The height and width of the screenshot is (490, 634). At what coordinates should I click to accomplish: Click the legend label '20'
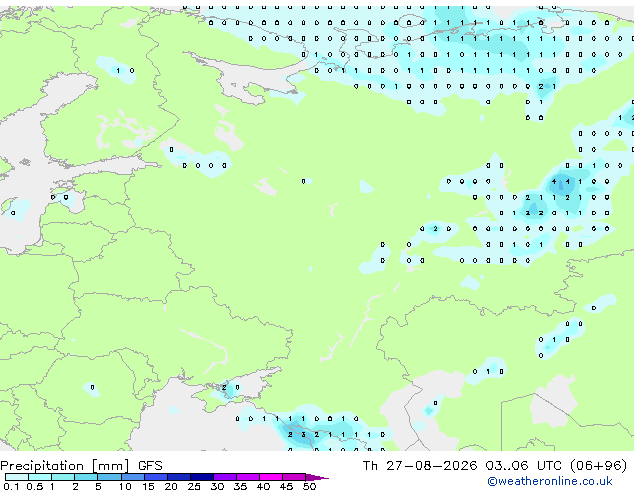tap(171, 486)
